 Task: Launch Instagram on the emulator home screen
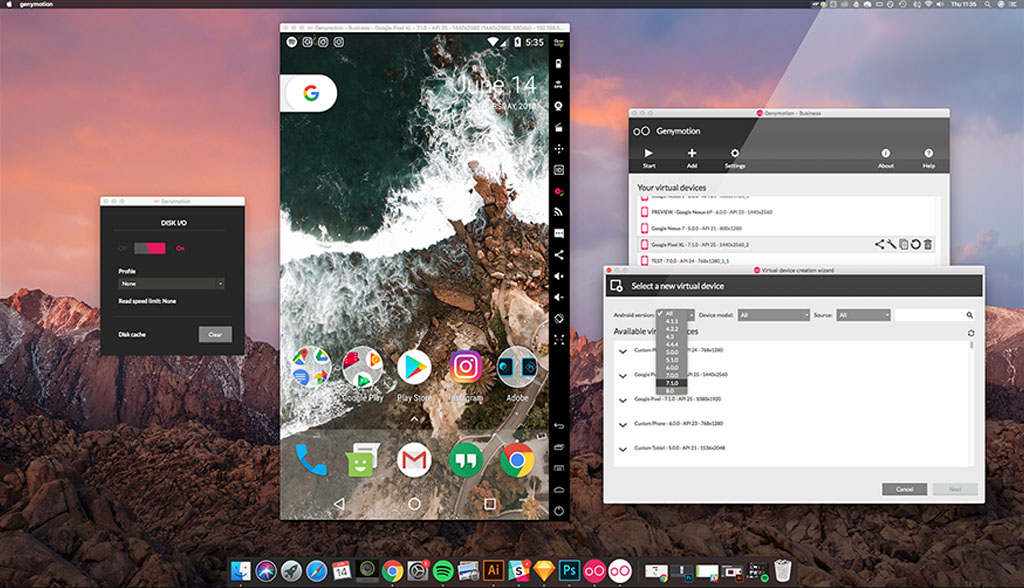(x=465, y=368)
